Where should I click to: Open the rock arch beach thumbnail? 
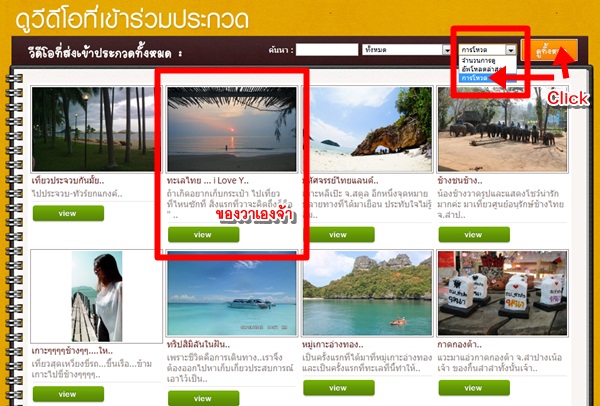tap(367, 129)
